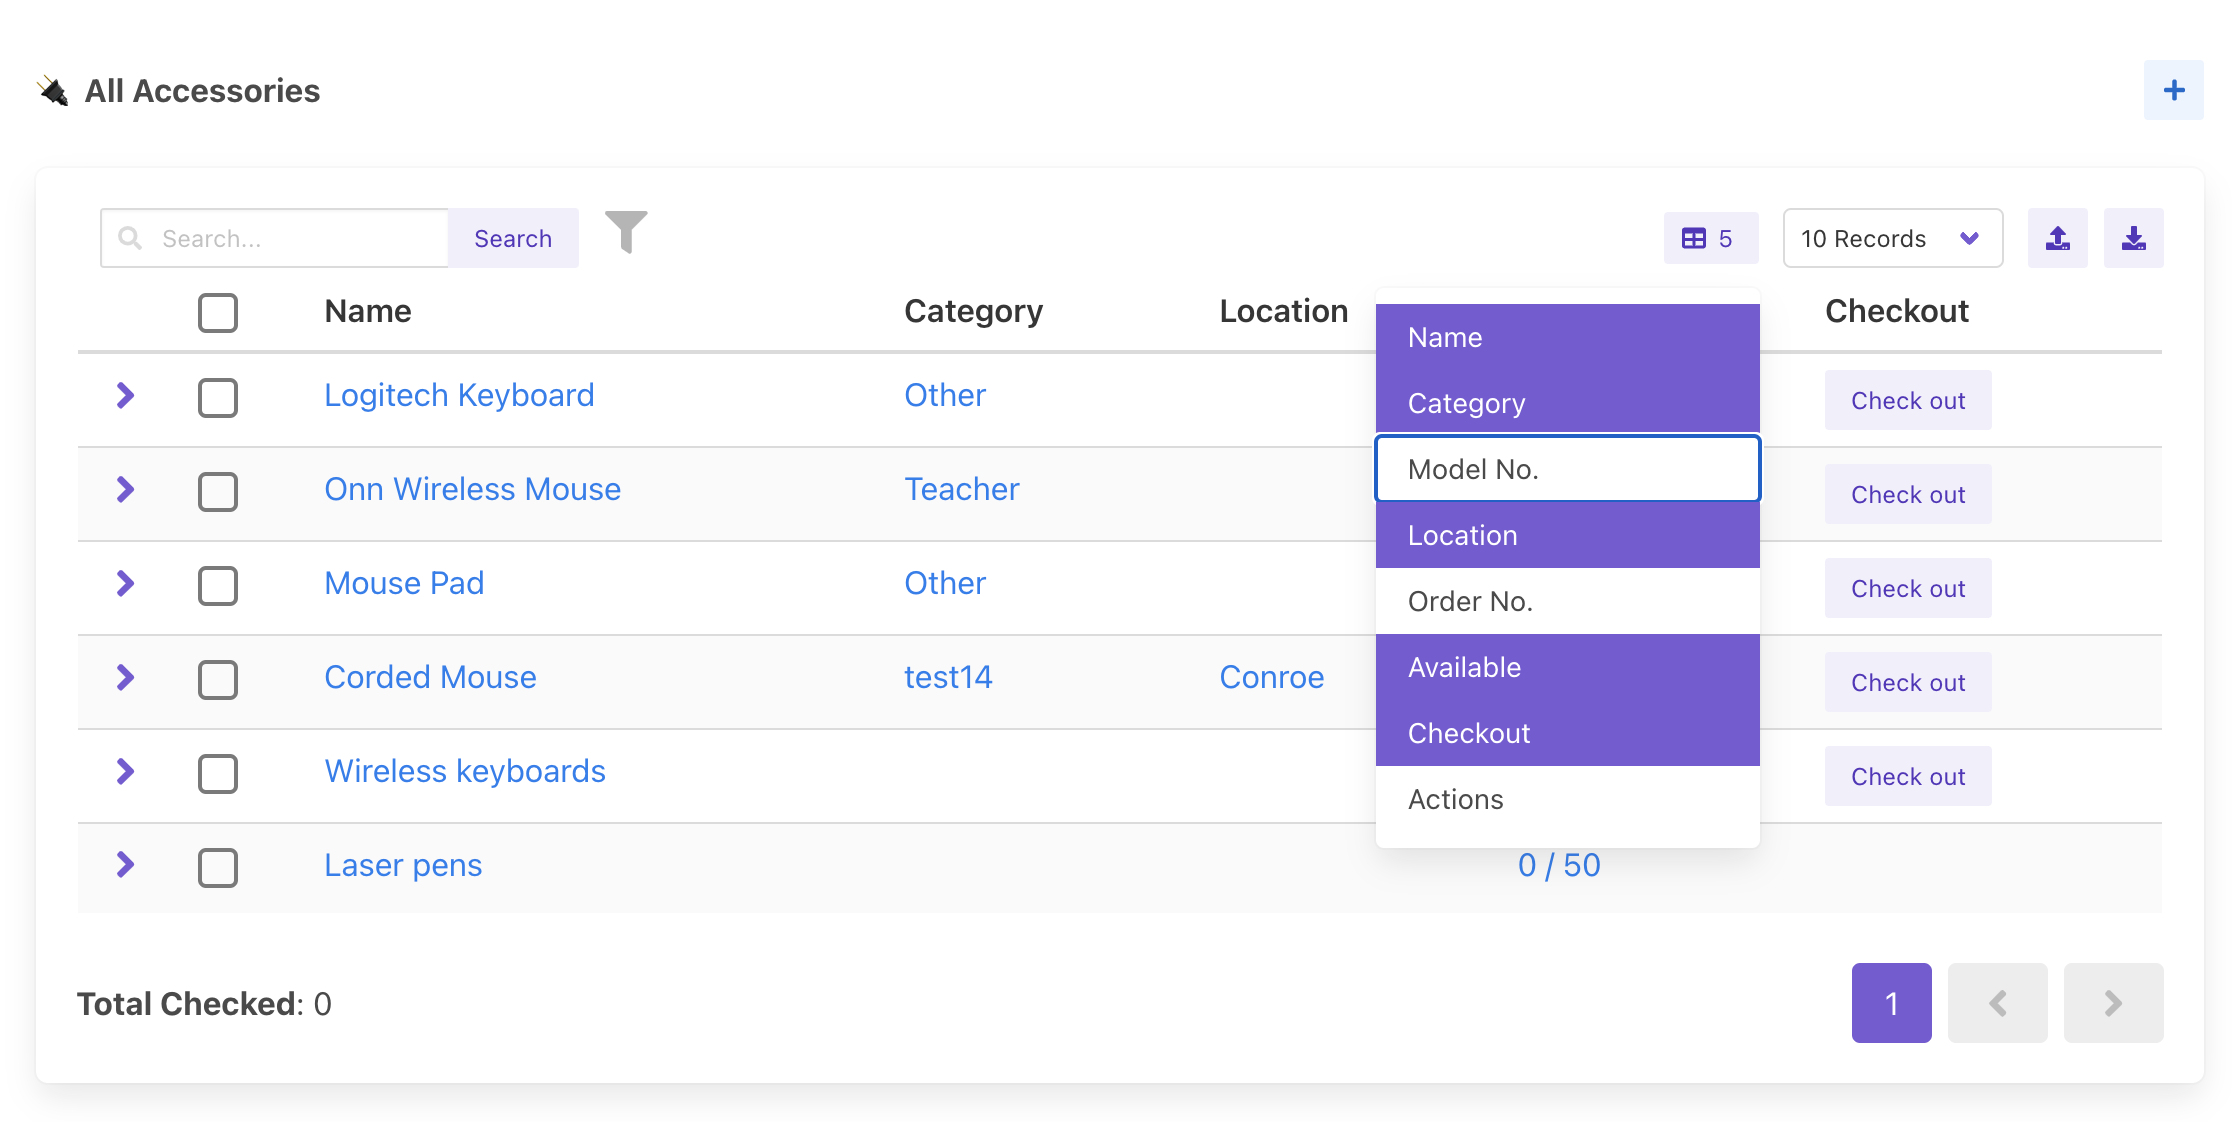Image resolution: width=2232 pixels, height=1122 pixels.
Task: Select Order No. in column menu
Action: (1566, 601)
